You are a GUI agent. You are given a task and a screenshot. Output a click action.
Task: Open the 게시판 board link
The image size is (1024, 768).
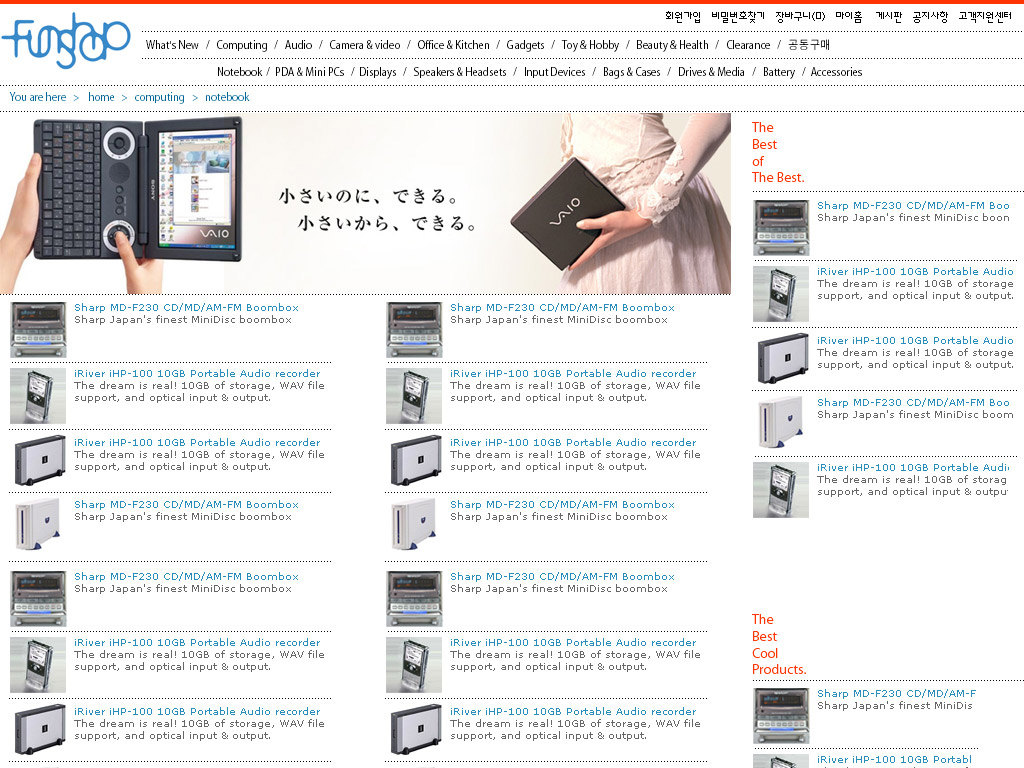point(888,16)
